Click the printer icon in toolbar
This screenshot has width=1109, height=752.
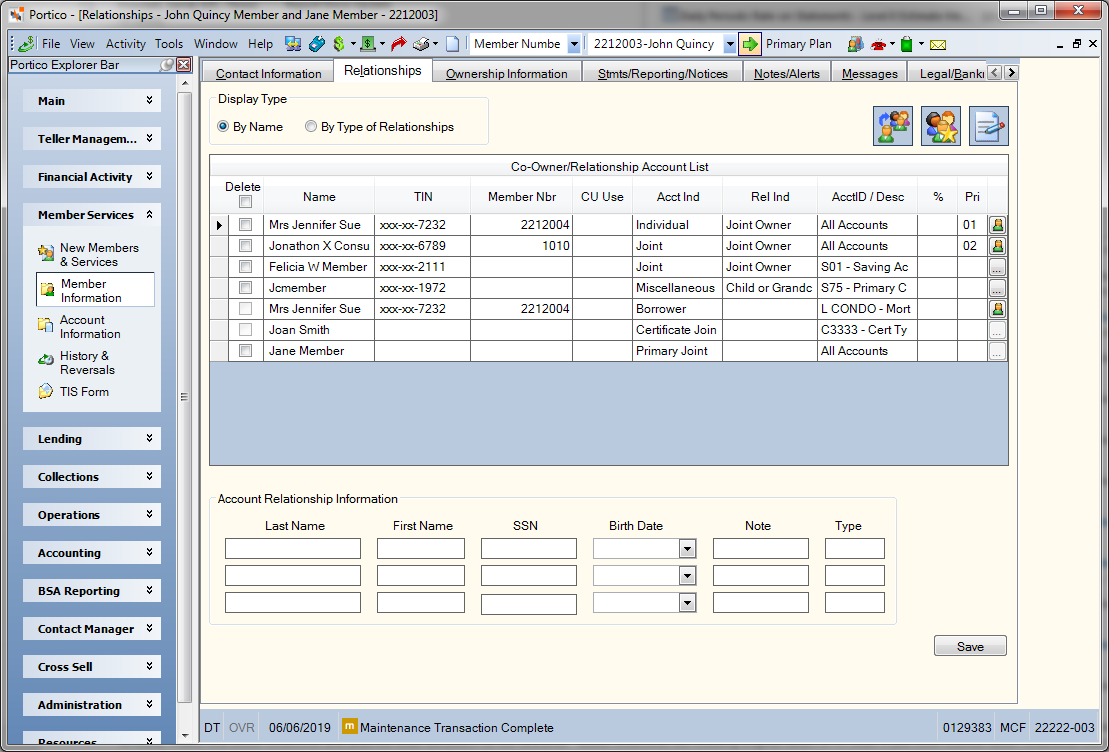coord(422,44)
